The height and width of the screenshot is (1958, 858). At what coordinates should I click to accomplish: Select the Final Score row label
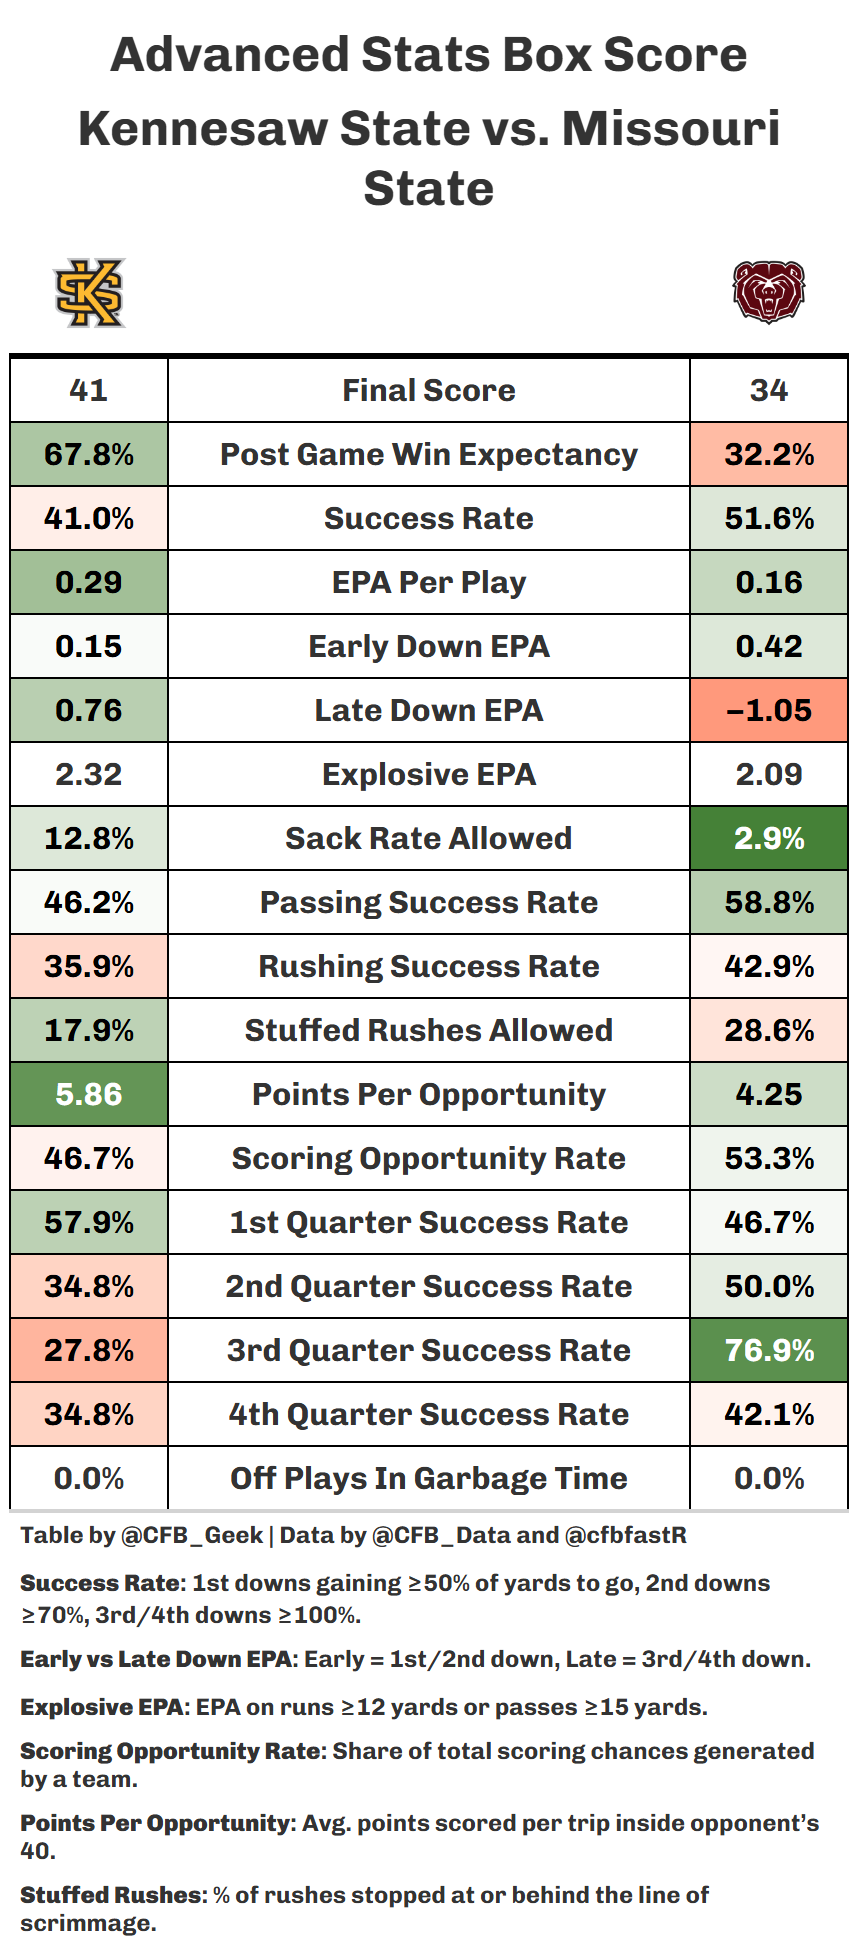[429, 390]
